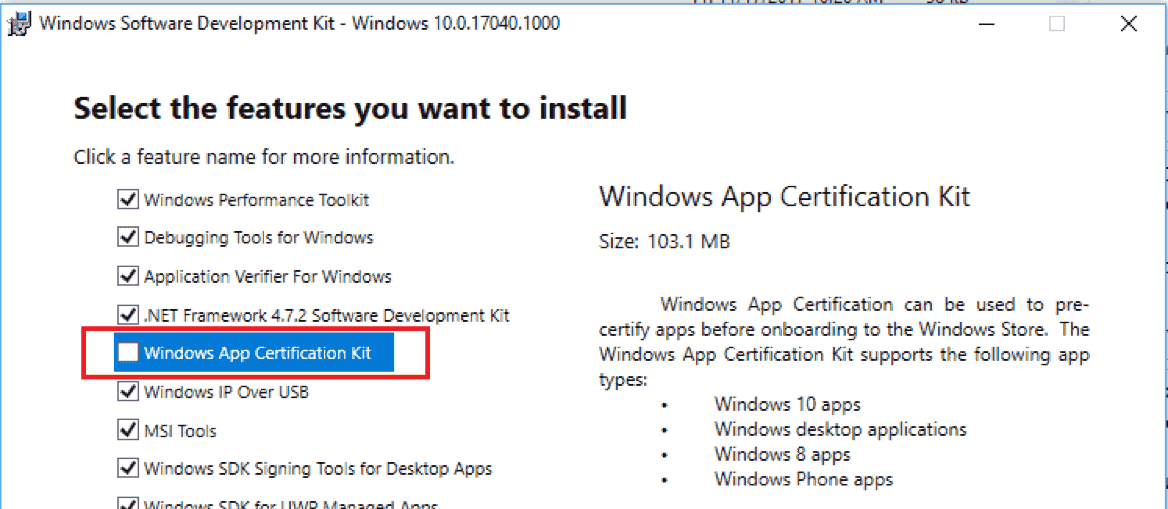Select the Debugging Tools for Windows feature name
Viewport: 1168px width, 509px height.
pos(258,238)
